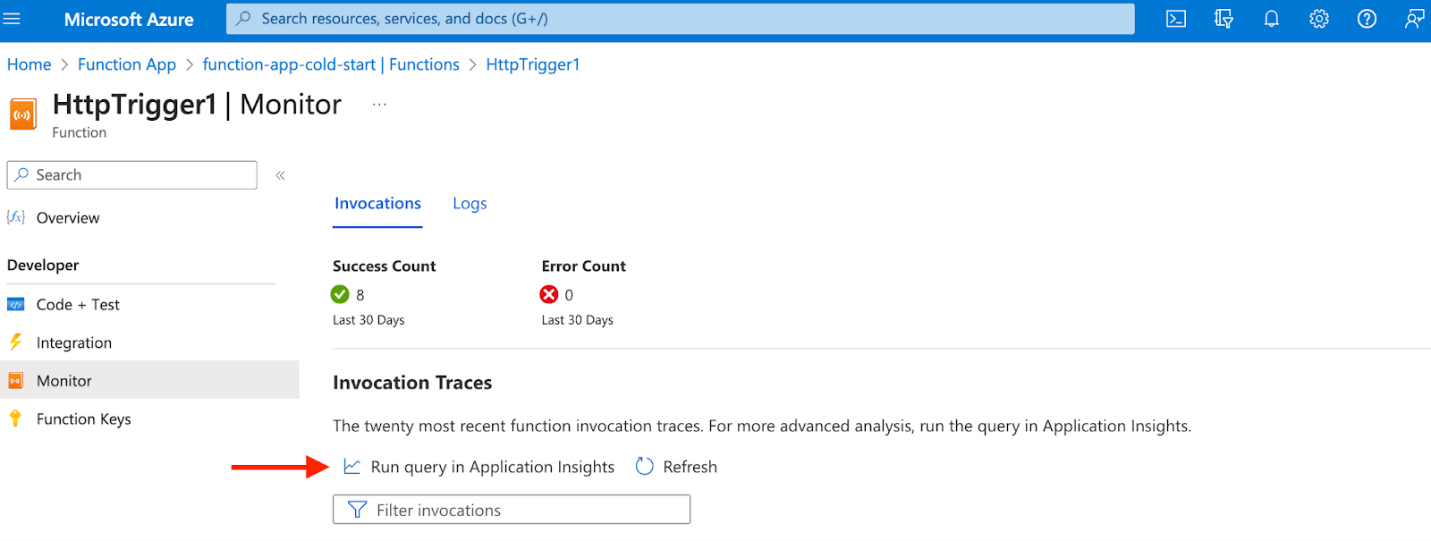Click the Developer section heading
Screen dimensions: 1431x541
coord(43,265)
